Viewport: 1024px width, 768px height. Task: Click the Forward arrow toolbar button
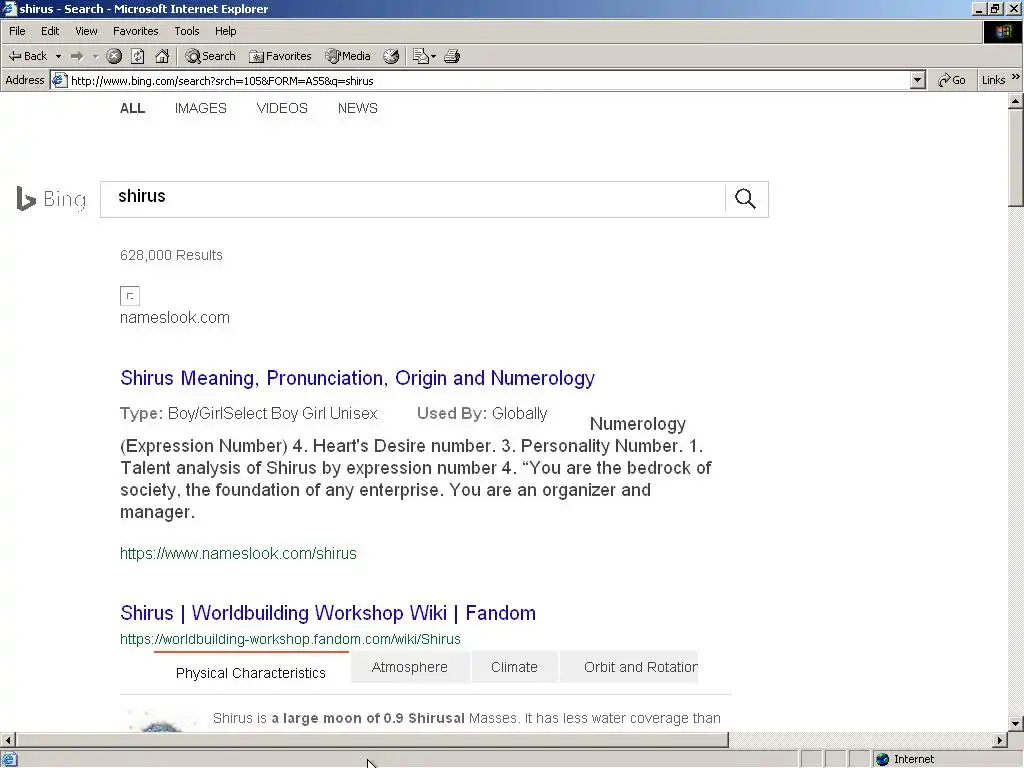pos(77,56)
